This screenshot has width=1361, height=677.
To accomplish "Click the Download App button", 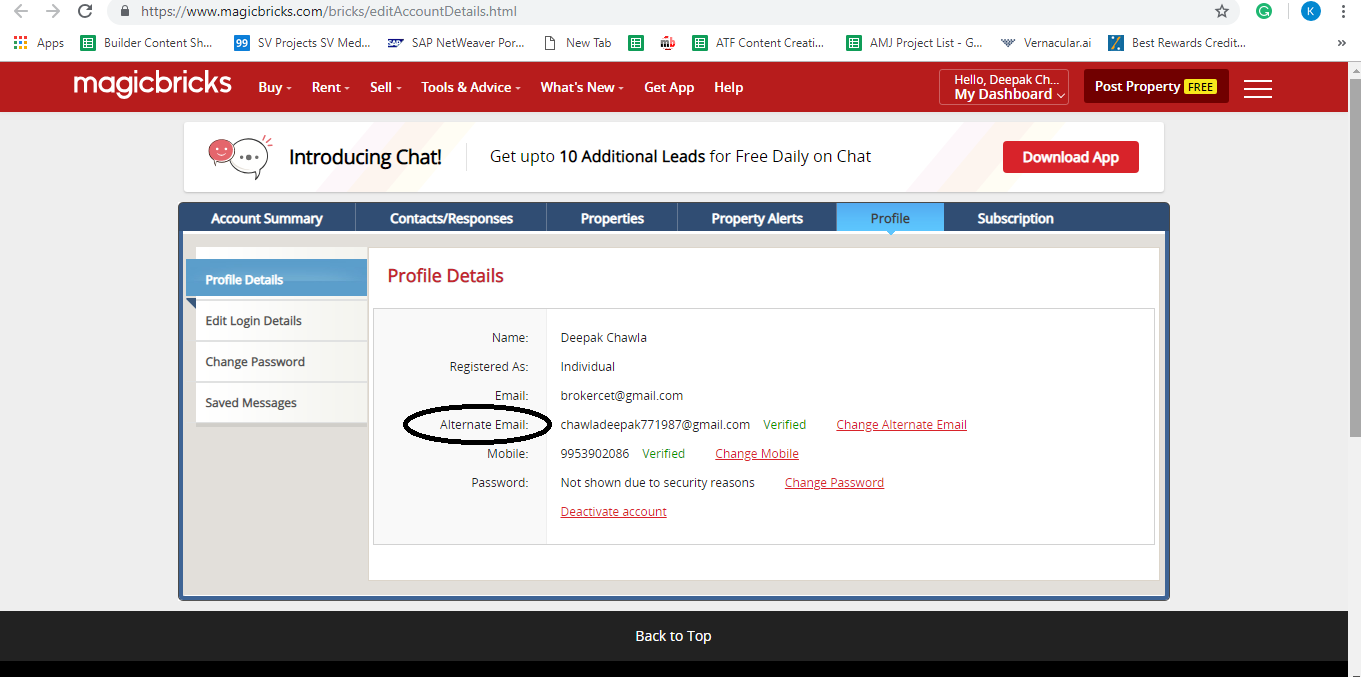I will (1070, 157).
